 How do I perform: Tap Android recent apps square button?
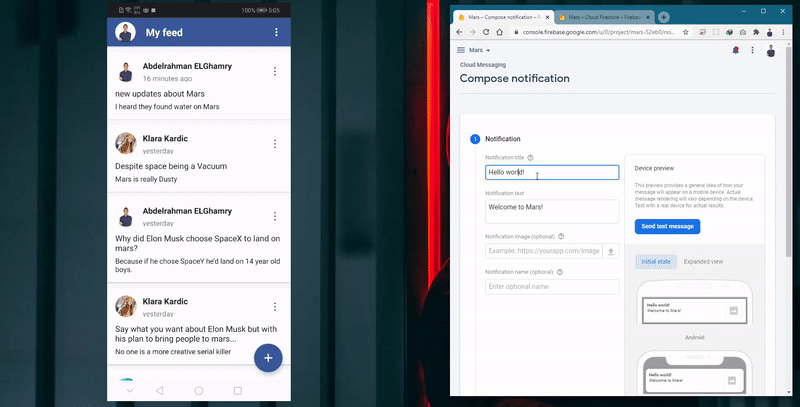coord(238,391)
